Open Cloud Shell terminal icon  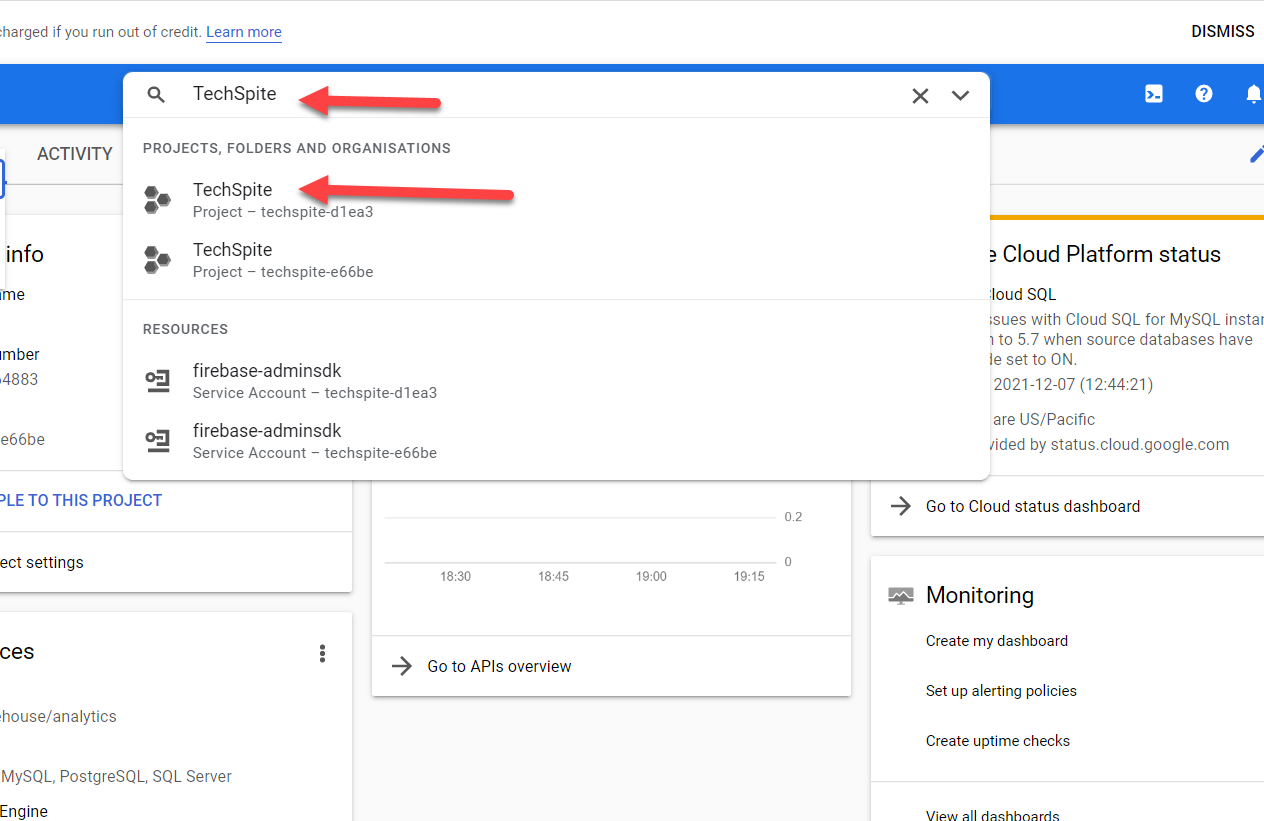pos(1154,94)
